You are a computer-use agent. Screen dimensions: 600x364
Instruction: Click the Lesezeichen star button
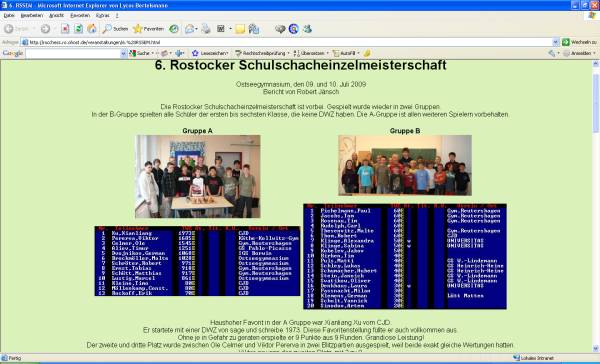coord(210,53)
